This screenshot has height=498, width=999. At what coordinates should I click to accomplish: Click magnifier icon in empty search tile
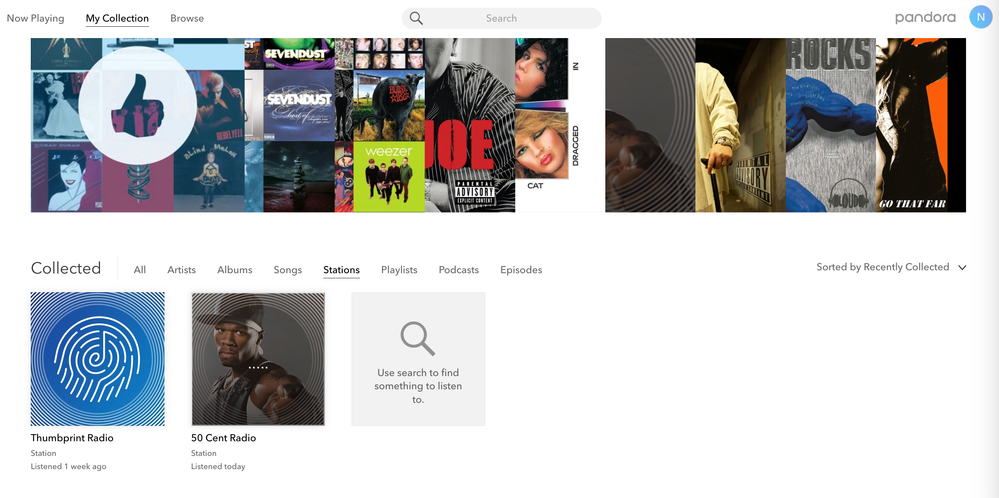tap(418, 338)
